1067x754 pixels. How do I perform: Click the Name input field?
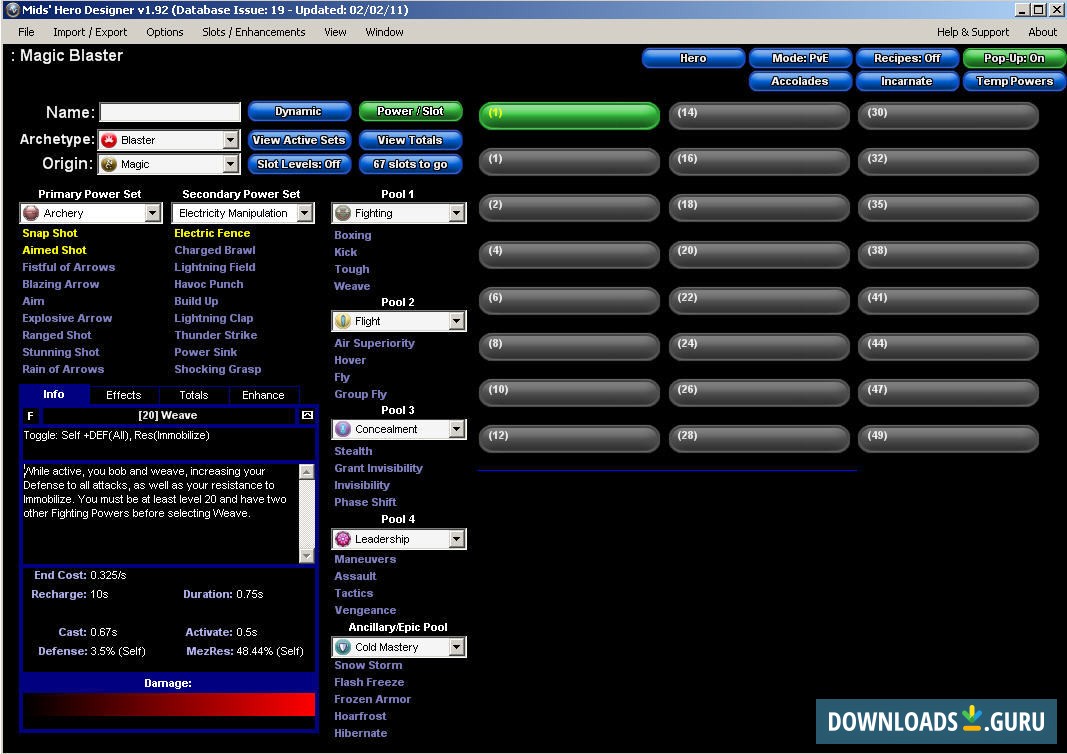point(170,112)
